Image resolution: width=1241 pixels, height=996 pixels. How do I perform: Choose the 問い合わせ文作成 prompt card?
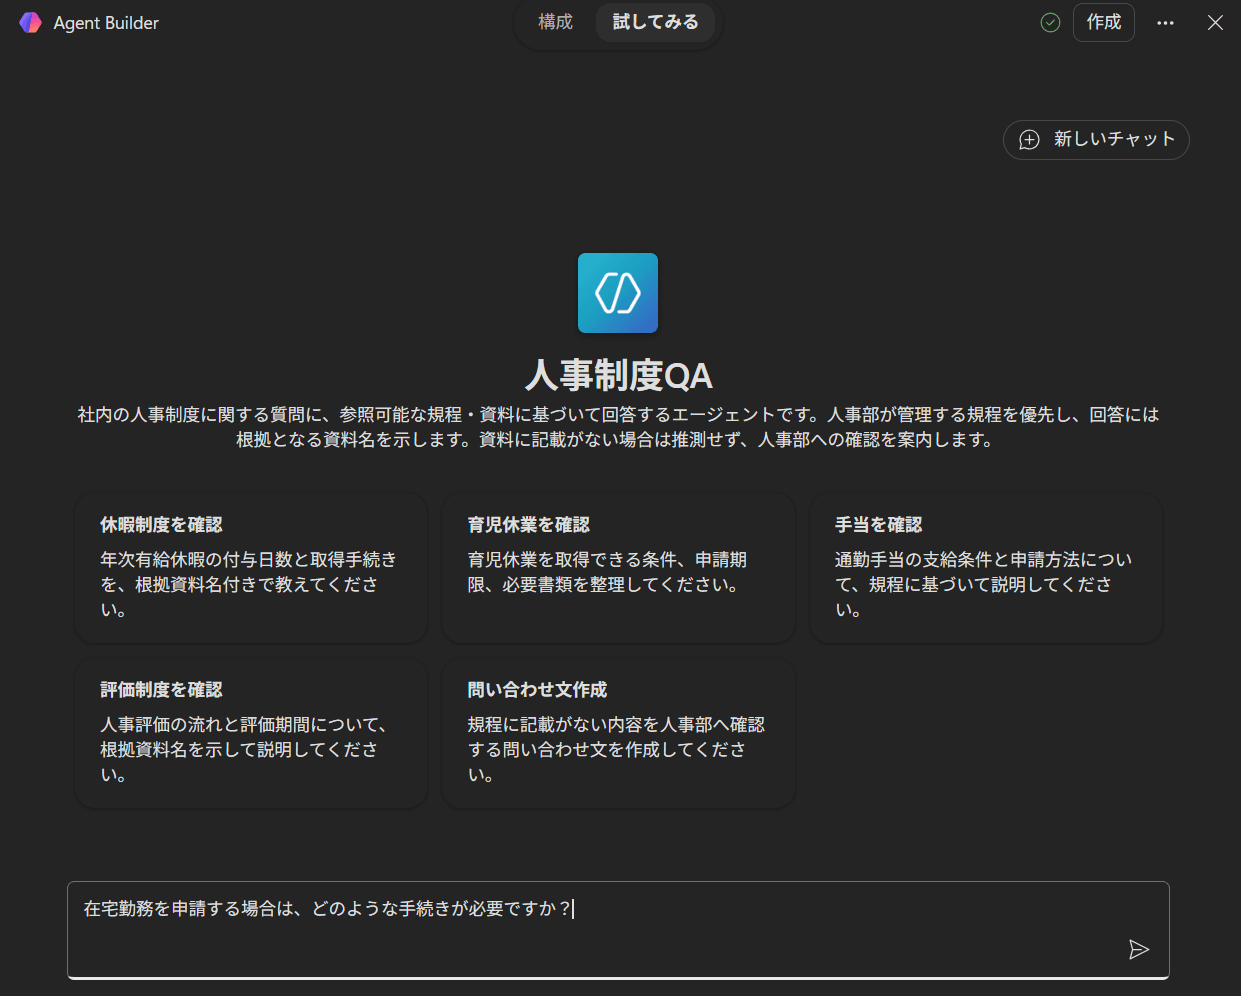(x=618, y=732)
